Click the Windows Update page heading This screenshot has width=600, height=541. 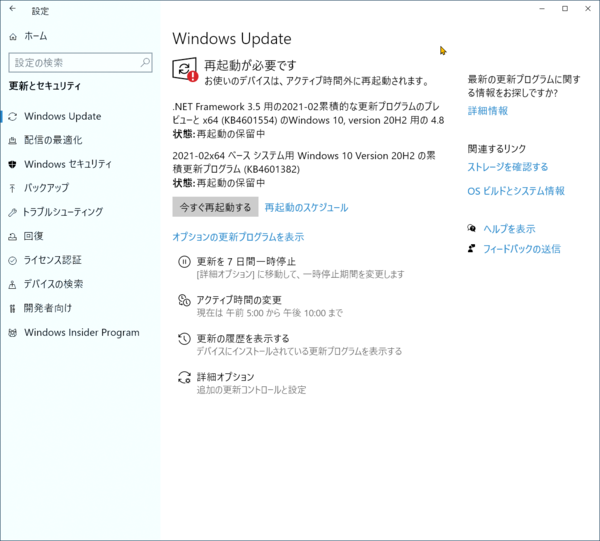232,39
